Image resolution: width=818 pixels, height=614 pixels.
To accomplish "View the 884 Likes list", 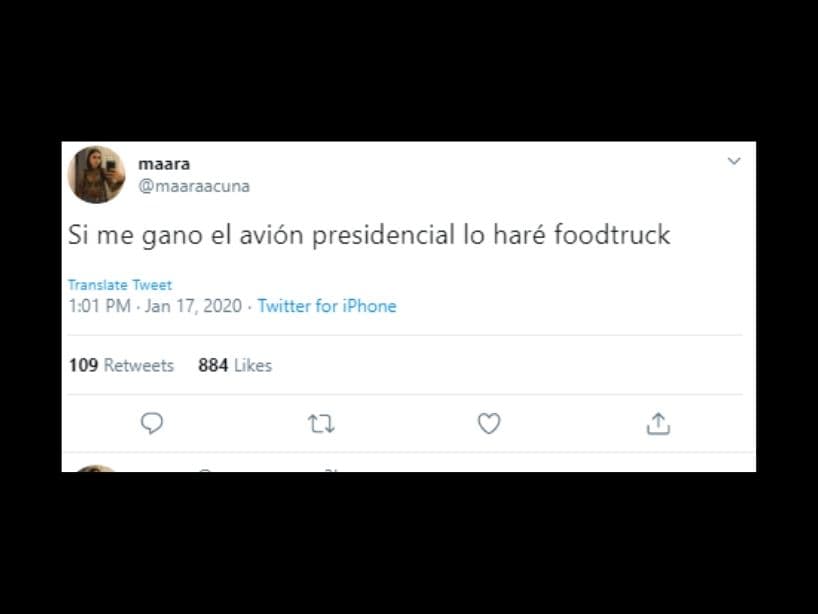I will point(235,365).
